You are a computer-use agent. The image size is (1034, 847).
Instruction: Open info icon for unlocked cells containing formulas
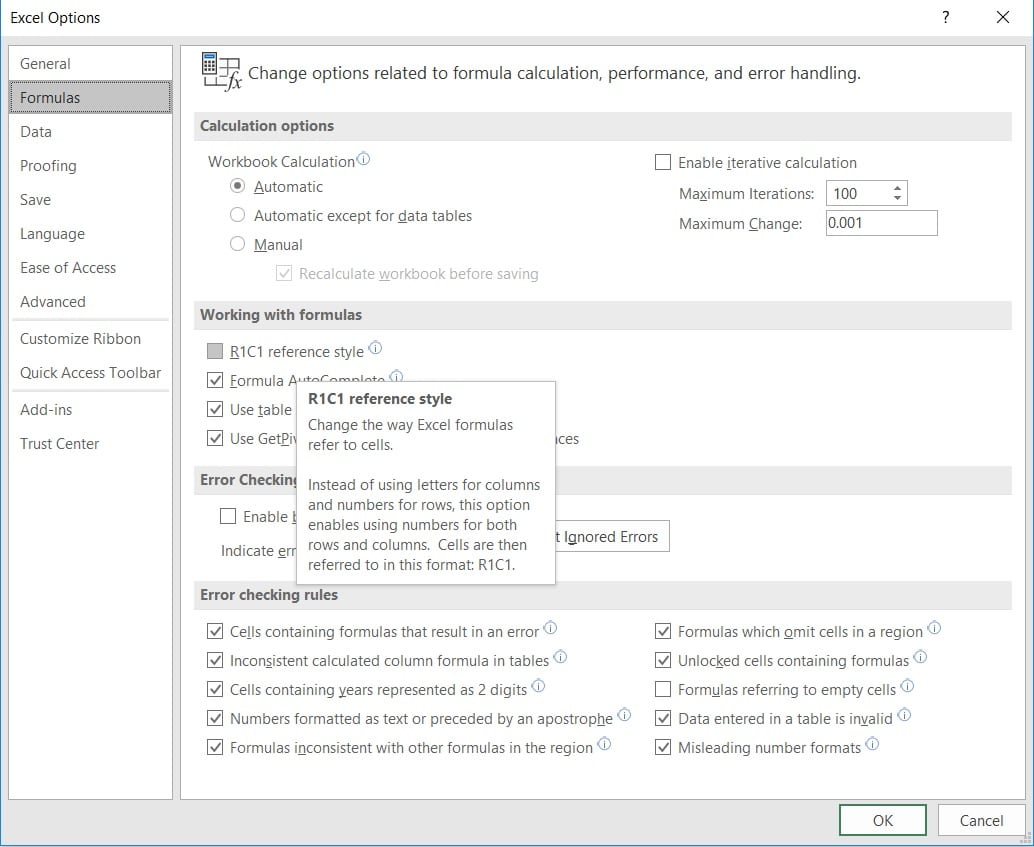(x=920, y=656)
